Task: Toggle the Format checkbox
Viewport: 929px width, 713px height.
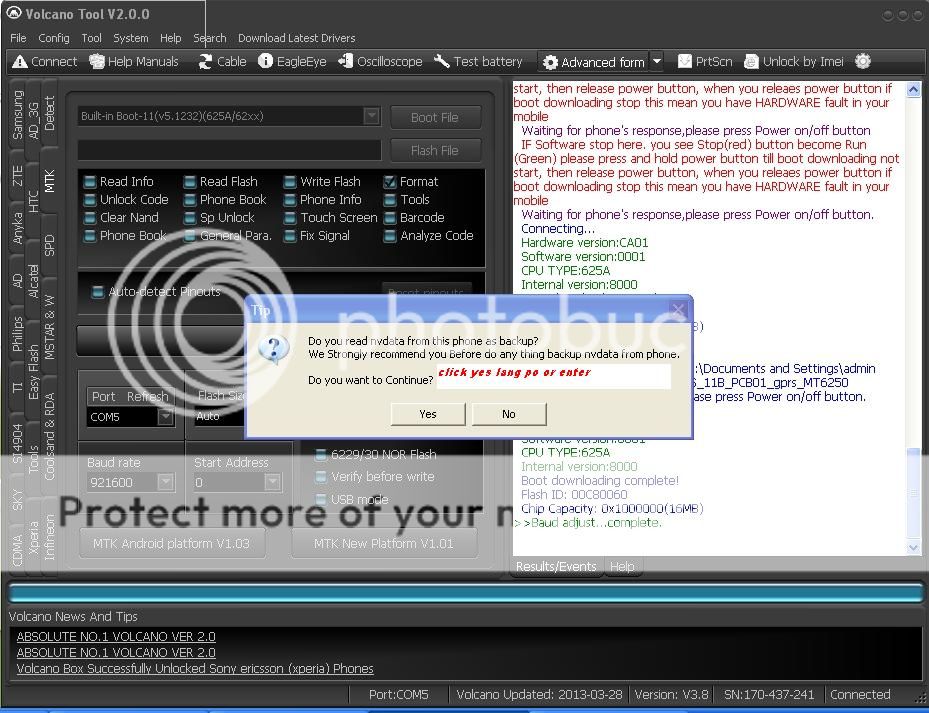Action: (x=390, y=182)
